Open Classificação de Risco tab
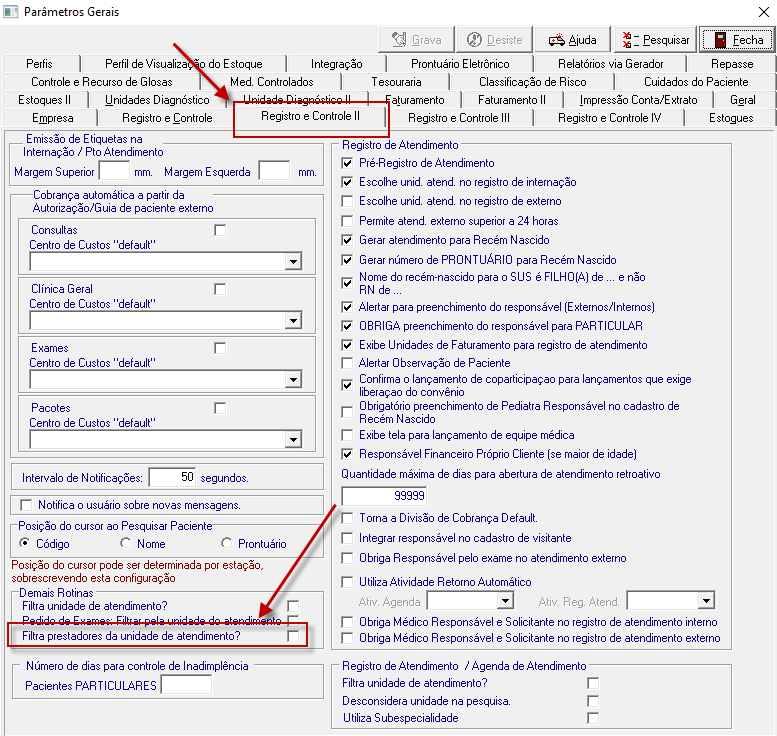The image size is (777, 736). pos(532,82)
